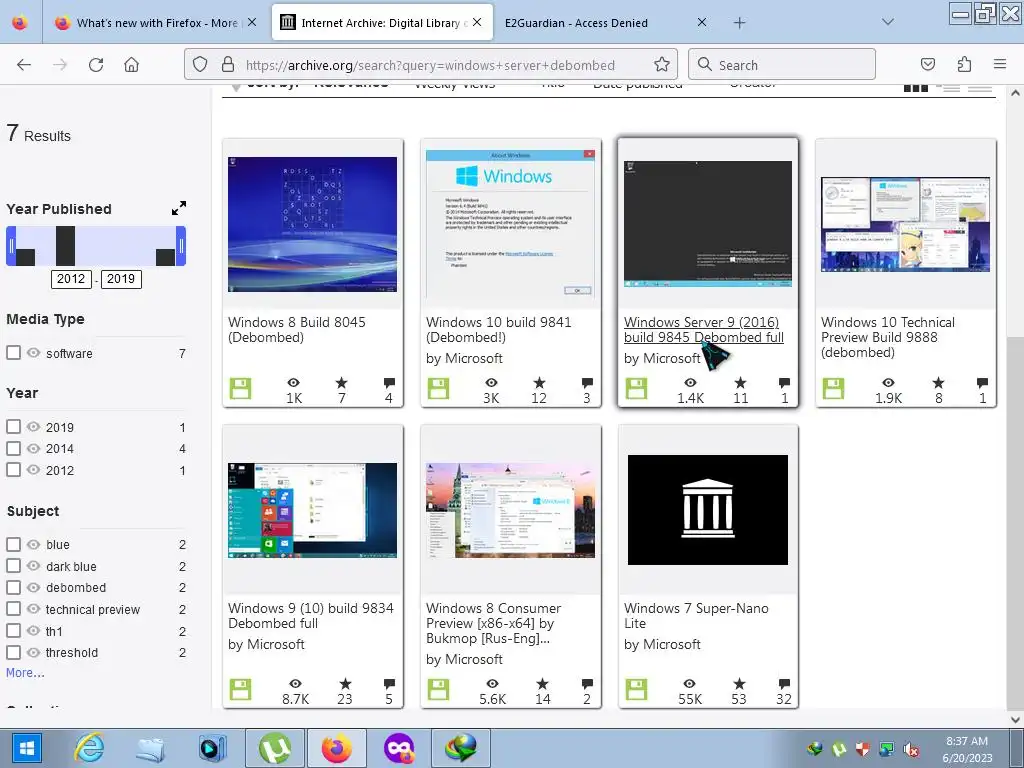Check the software media type filter
The height and width of the screenshot is (768, 1024).
pyautogui.click(x=13, y=353)
